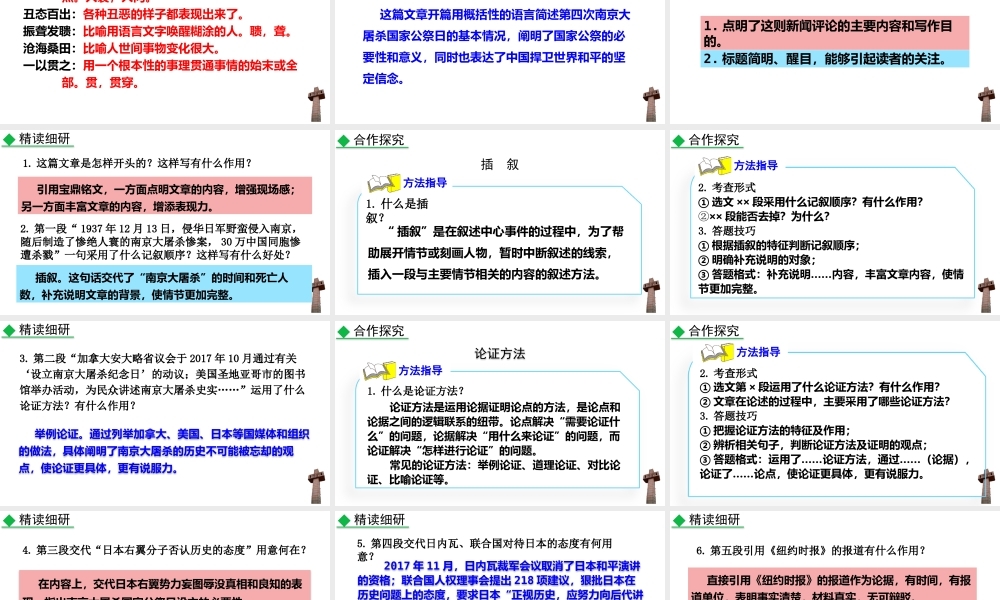1000x600 pixels.
Task: Open the slide thumbnail titled 插 叙
Action: (499, 222)
